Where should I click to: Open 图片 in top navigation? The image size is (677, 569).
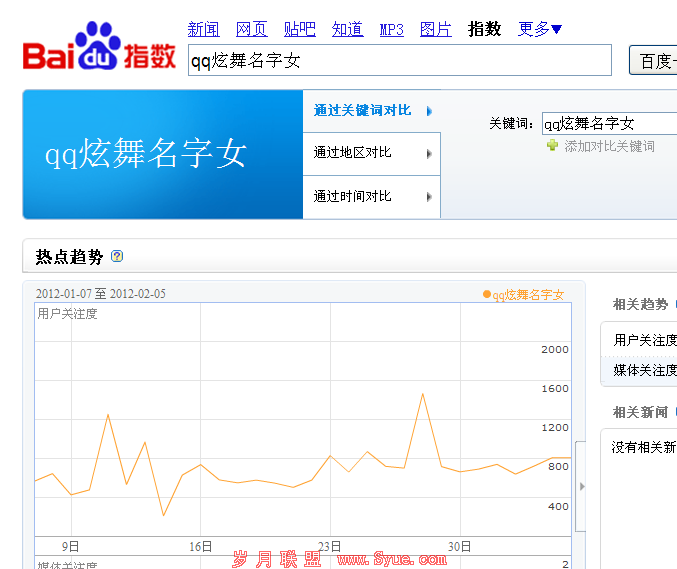tap(435, 29)
